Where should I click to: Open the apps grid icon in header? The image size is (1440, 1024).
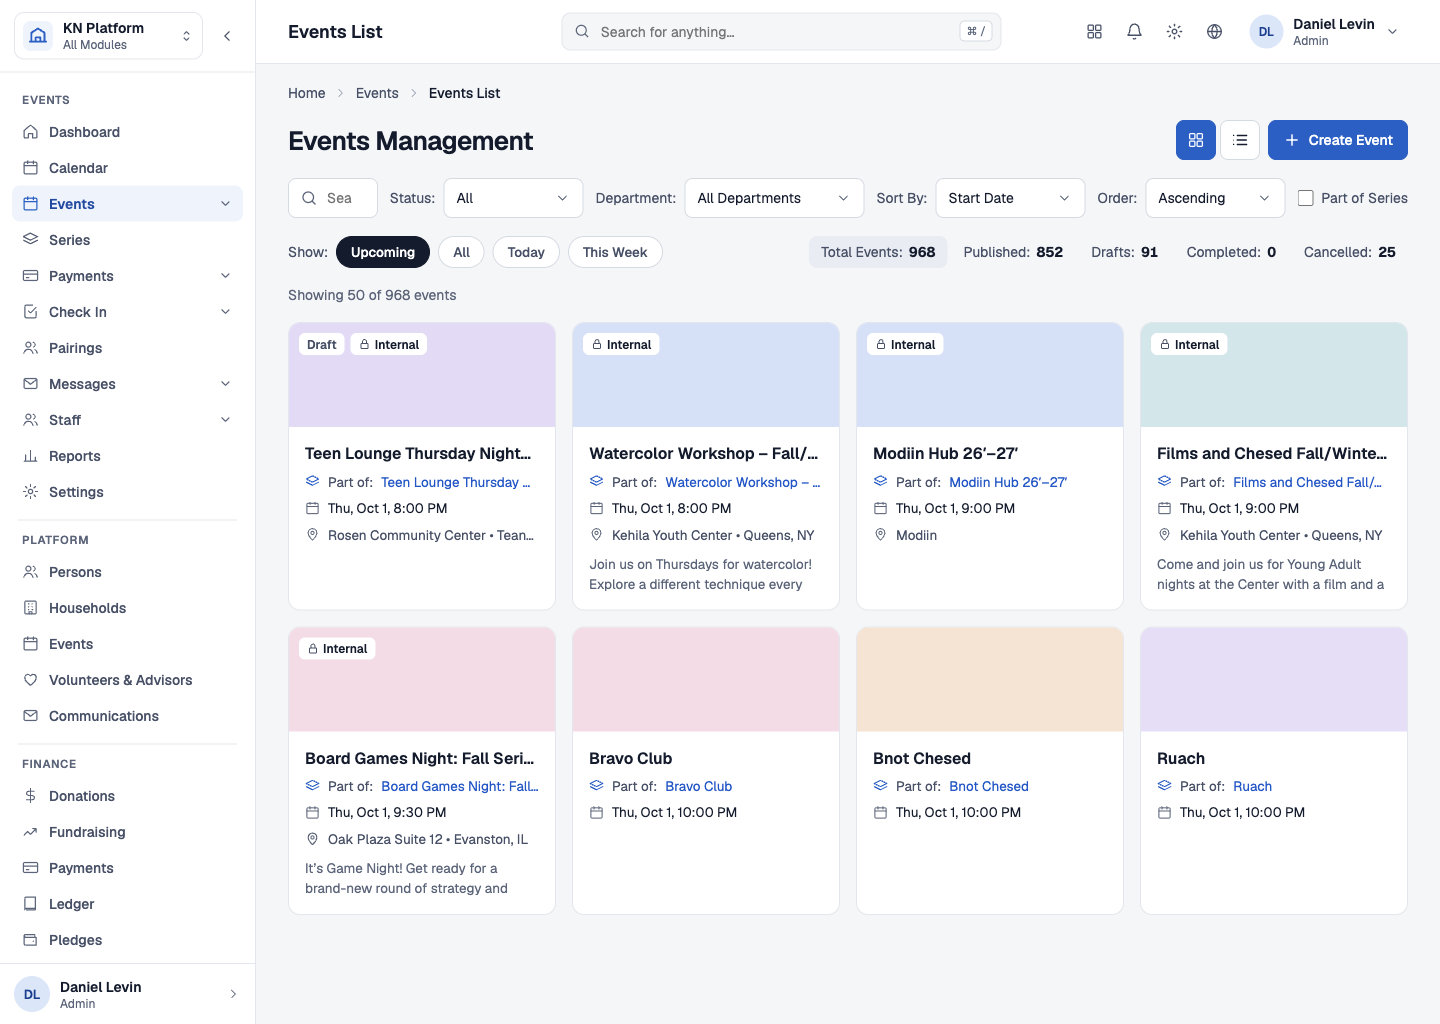pyautogui.click(x=1094, y=32)
